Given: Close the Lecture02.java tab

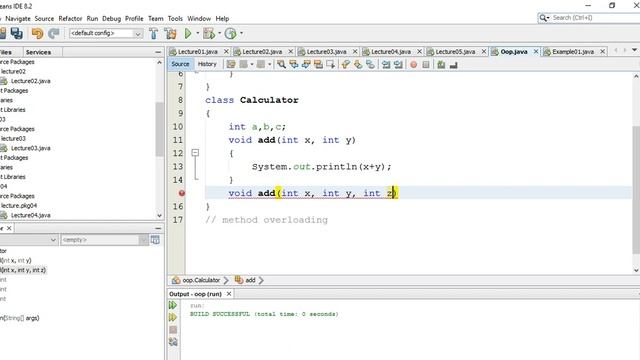Looking at the screenshot, I should (291, 51).
